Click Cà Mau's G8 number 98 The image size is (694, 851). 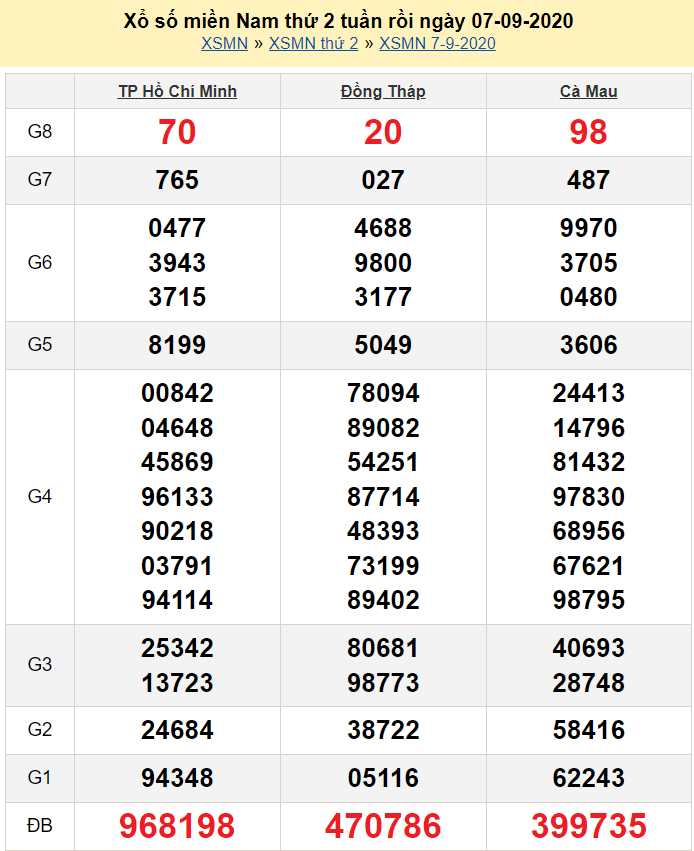(x=588, y=132)
